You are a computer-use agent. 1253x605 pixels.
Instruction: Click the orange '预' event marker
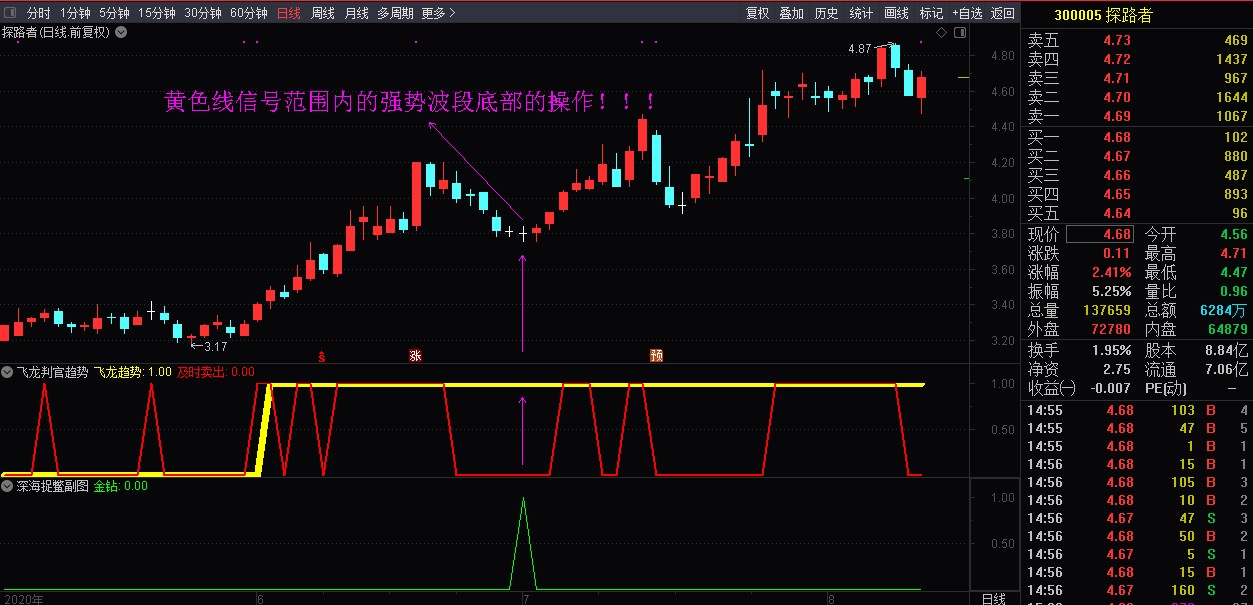(x=656, y=355)
